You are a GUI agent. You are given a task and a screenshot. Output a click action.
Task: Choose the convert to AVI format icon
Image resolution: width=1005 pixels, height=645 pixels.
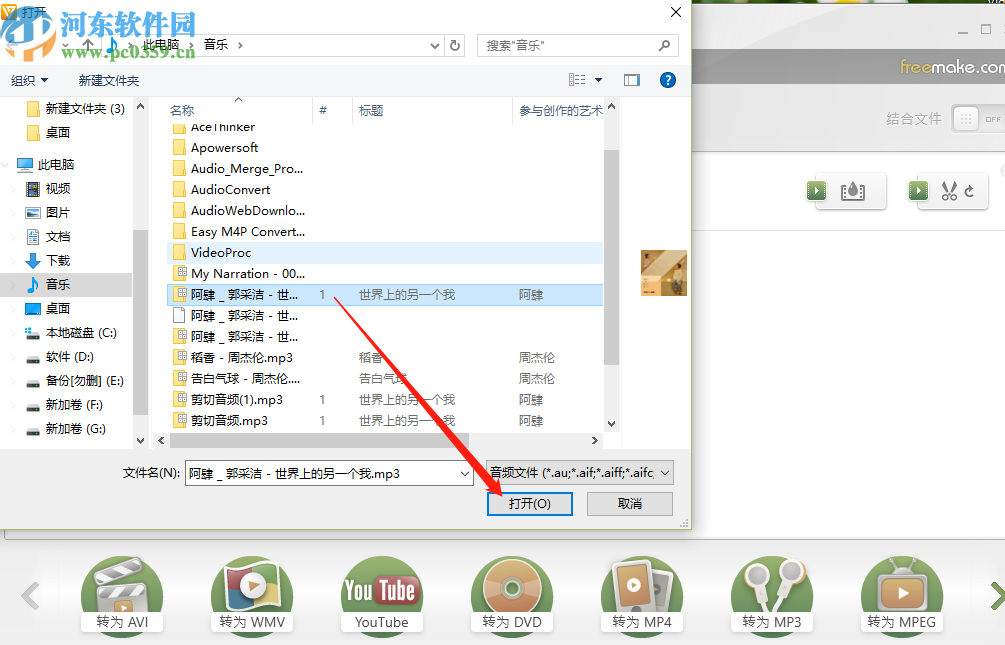(122, 596)
